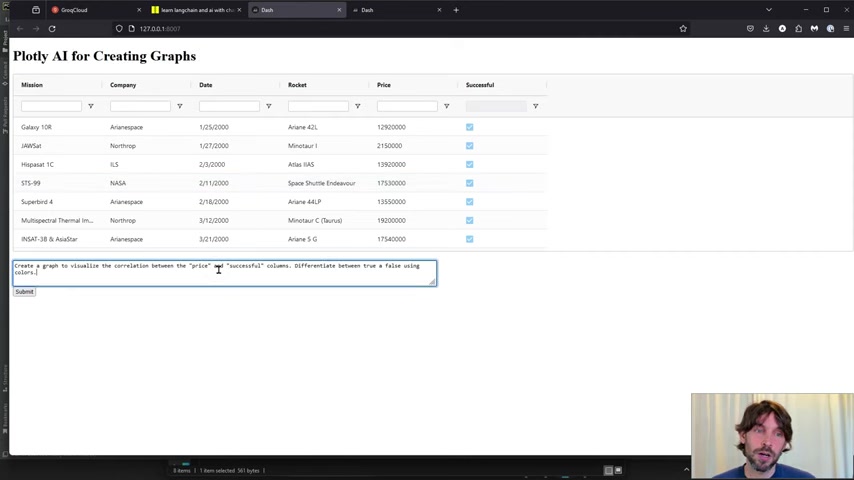Screen dimensions: 854x480
Task: Open filter menu for Price column
Action: coord(447,106)
